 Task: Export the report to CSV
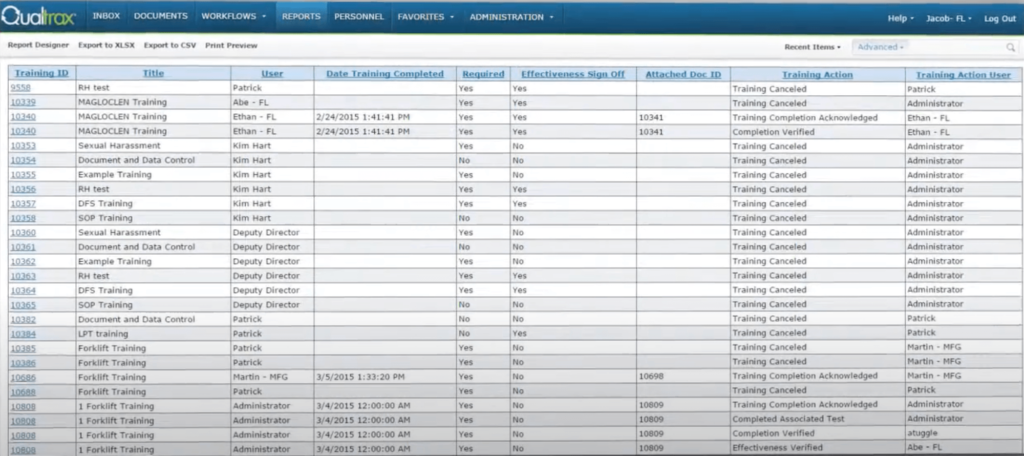[x=170, y=46]
